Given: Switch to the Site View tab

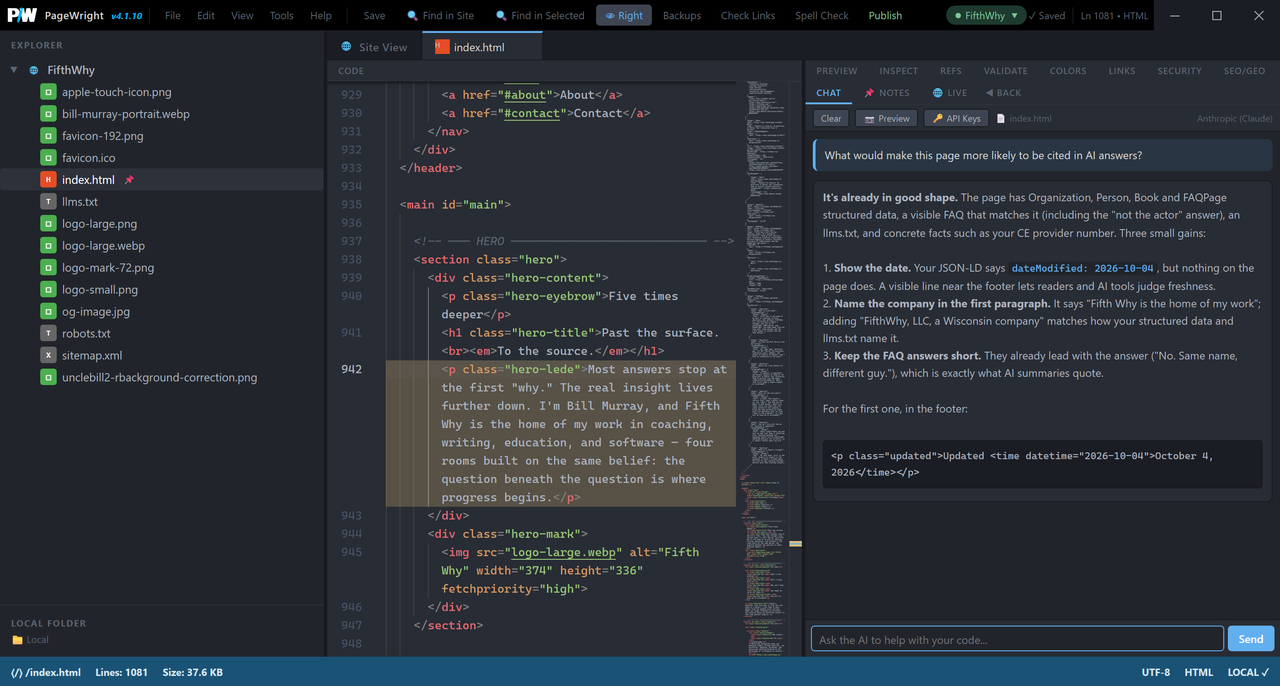Looking at the screenshot, I should tap(374, 47).
